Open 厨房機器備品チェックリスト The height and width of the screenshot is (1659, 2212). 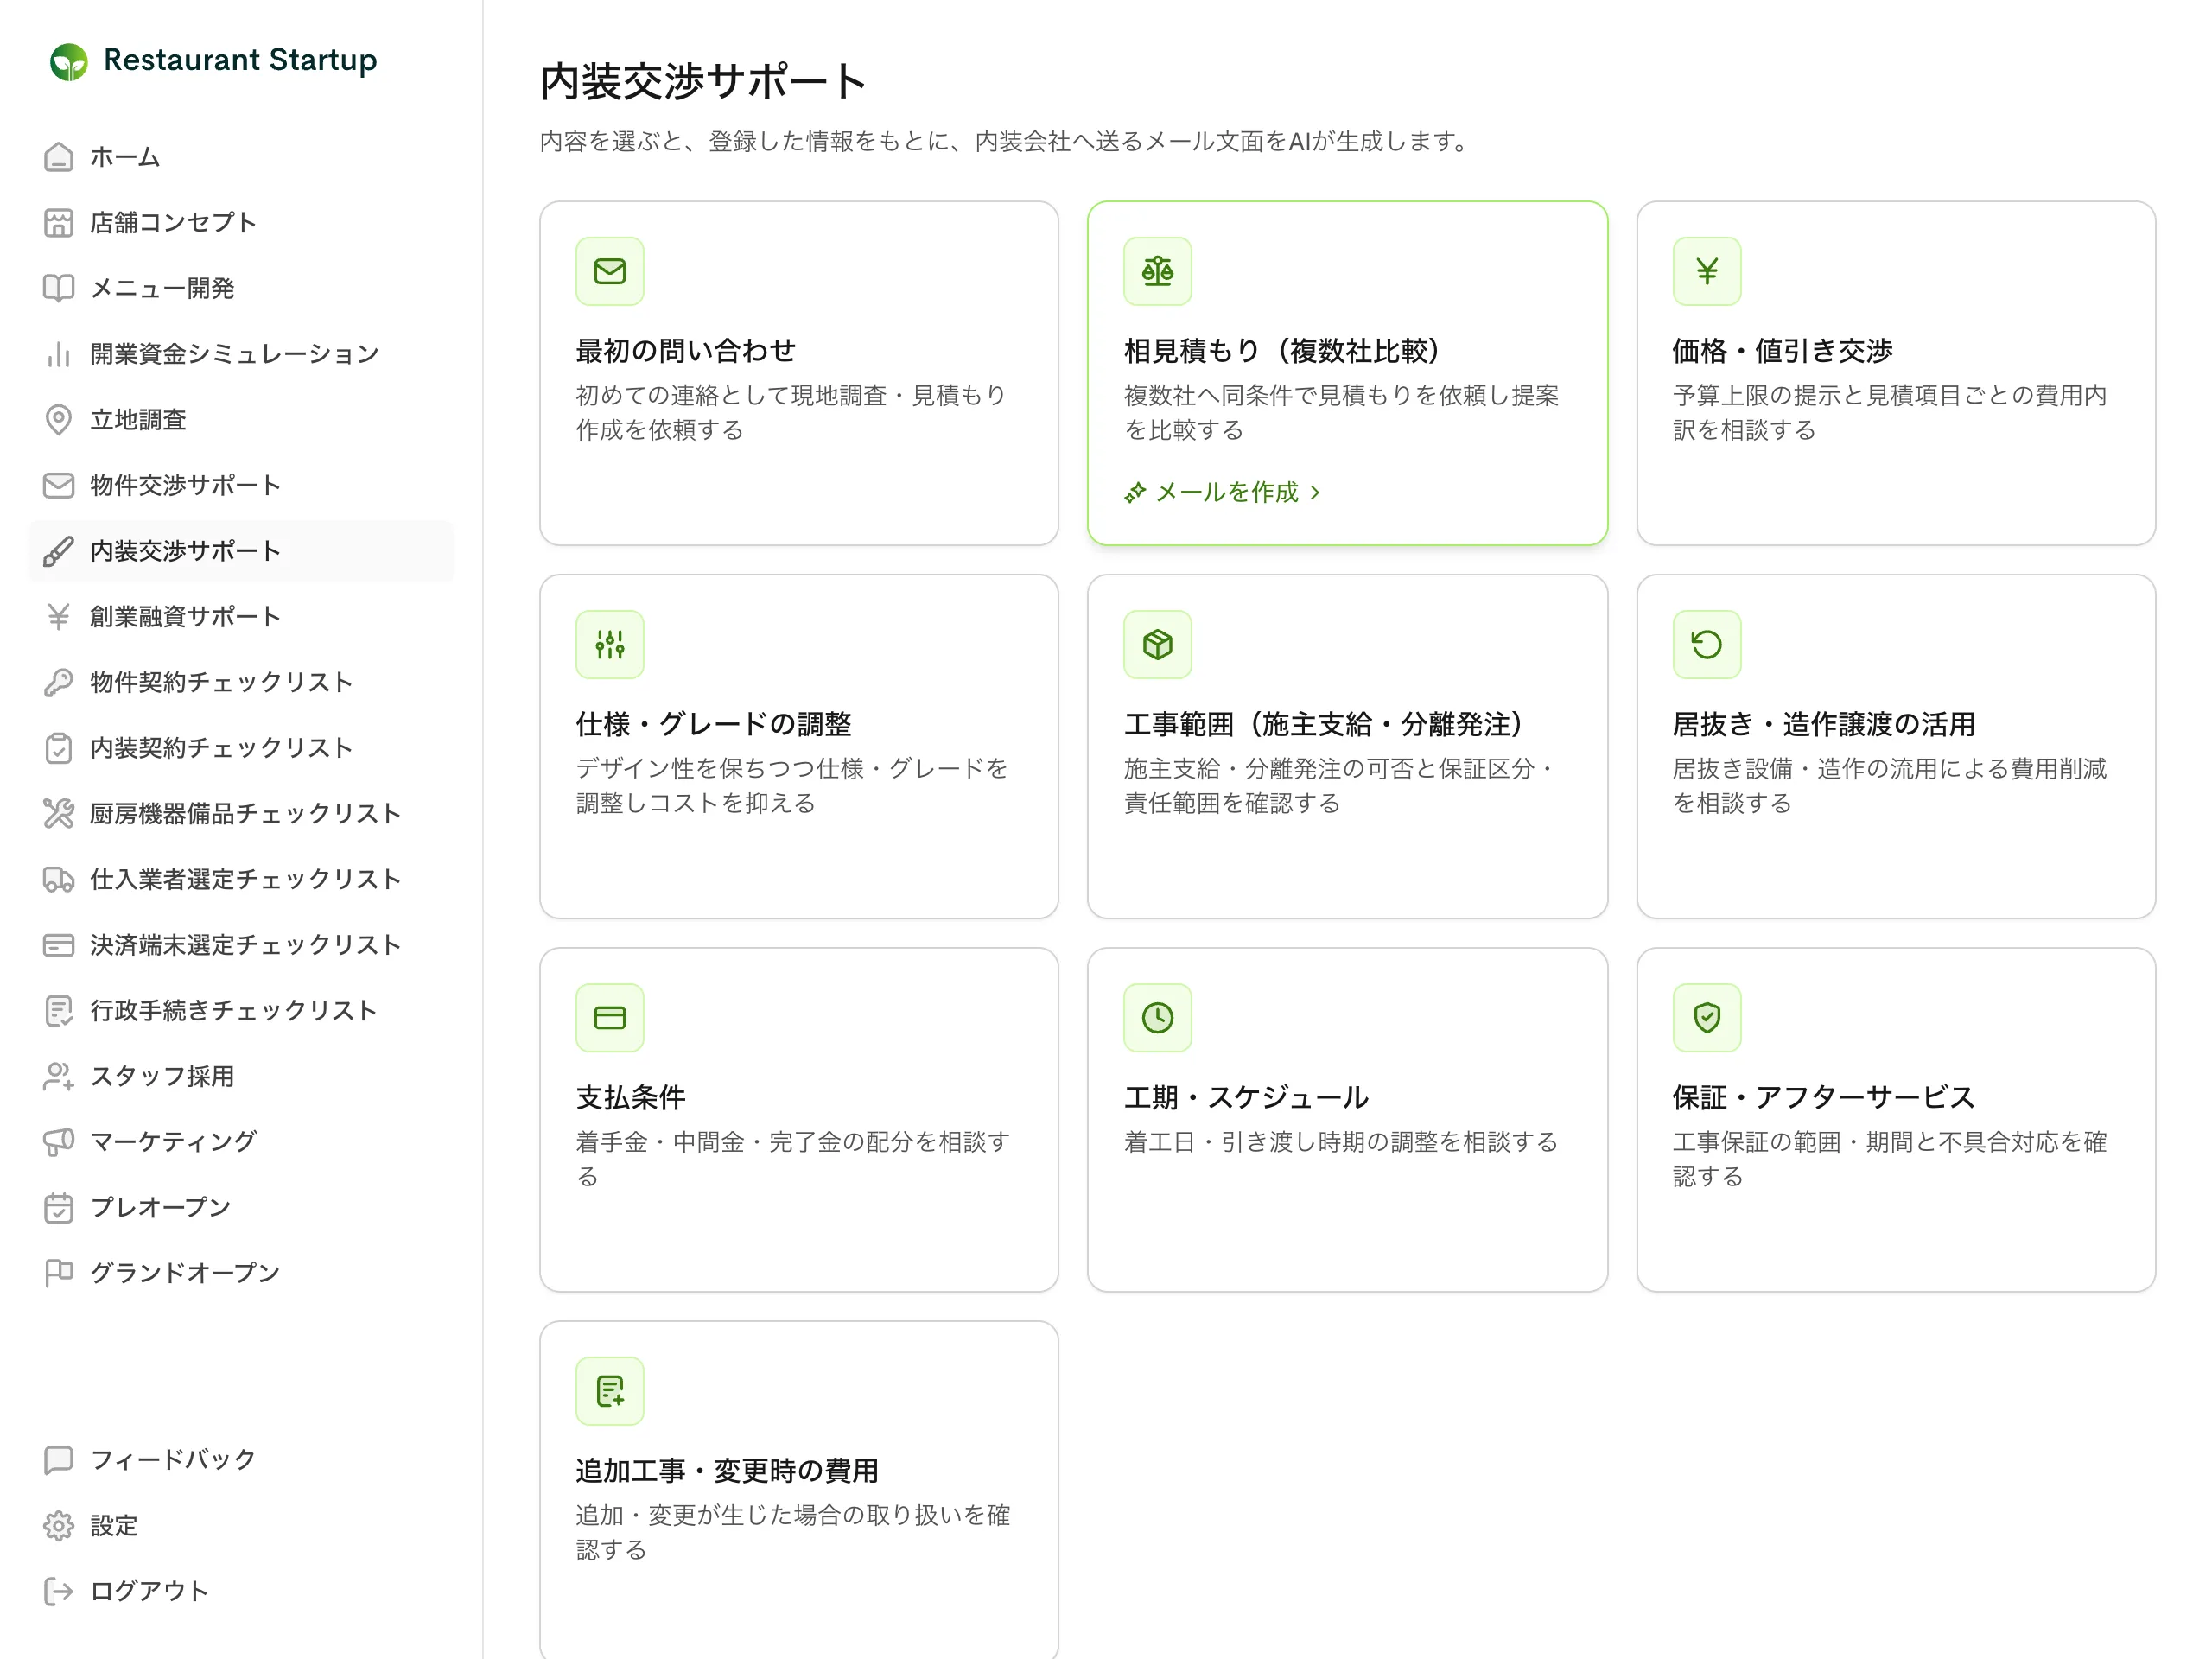coord(241,814)
